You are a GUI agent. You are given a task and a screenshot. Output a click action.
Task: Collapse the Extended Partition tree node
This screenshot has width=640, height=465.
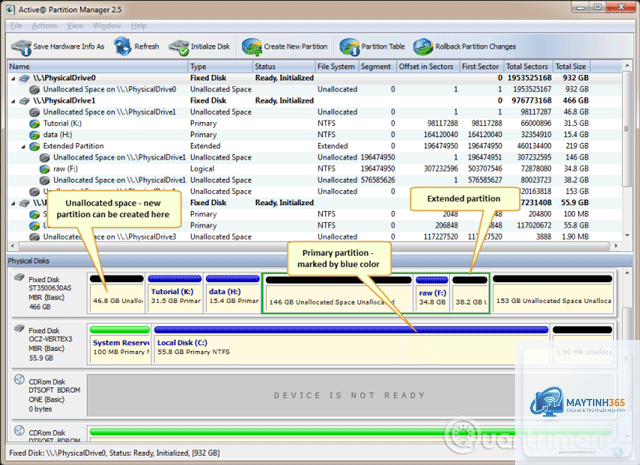[x=23, y=147]
